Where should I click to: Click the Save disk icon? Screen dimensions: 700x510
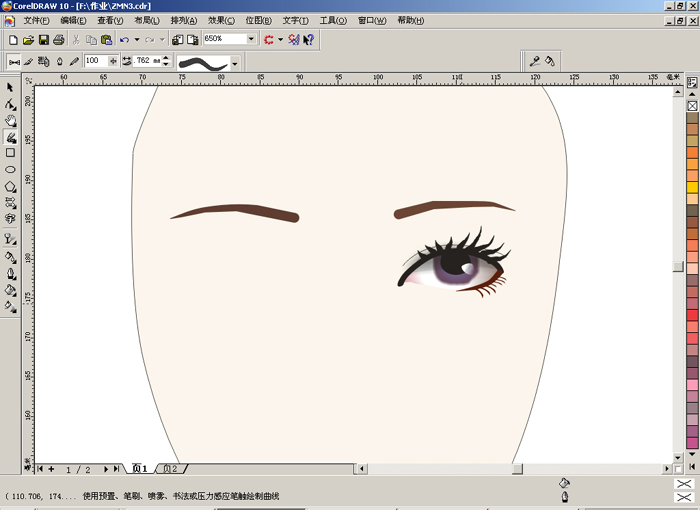pyautogui.click(x=43, y=40)
